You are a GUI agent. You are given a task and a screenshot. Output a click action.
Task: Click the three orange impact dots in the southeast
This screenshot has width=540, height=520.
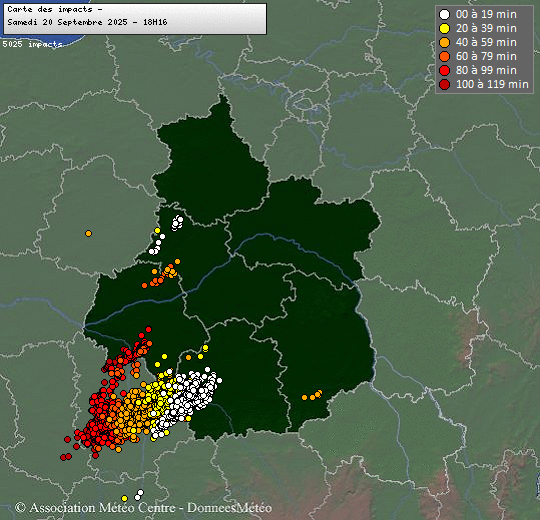point(312,395)
